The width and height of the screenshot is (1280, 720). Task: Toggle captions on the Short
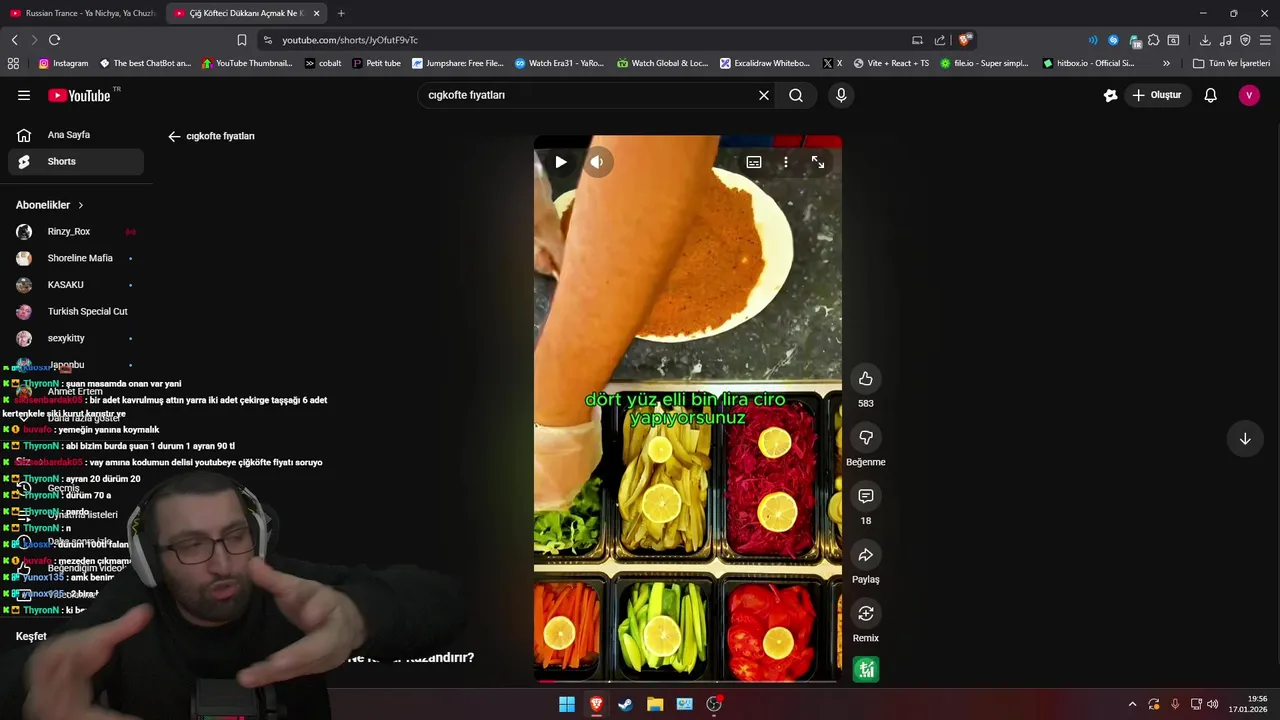coord(754,162)
